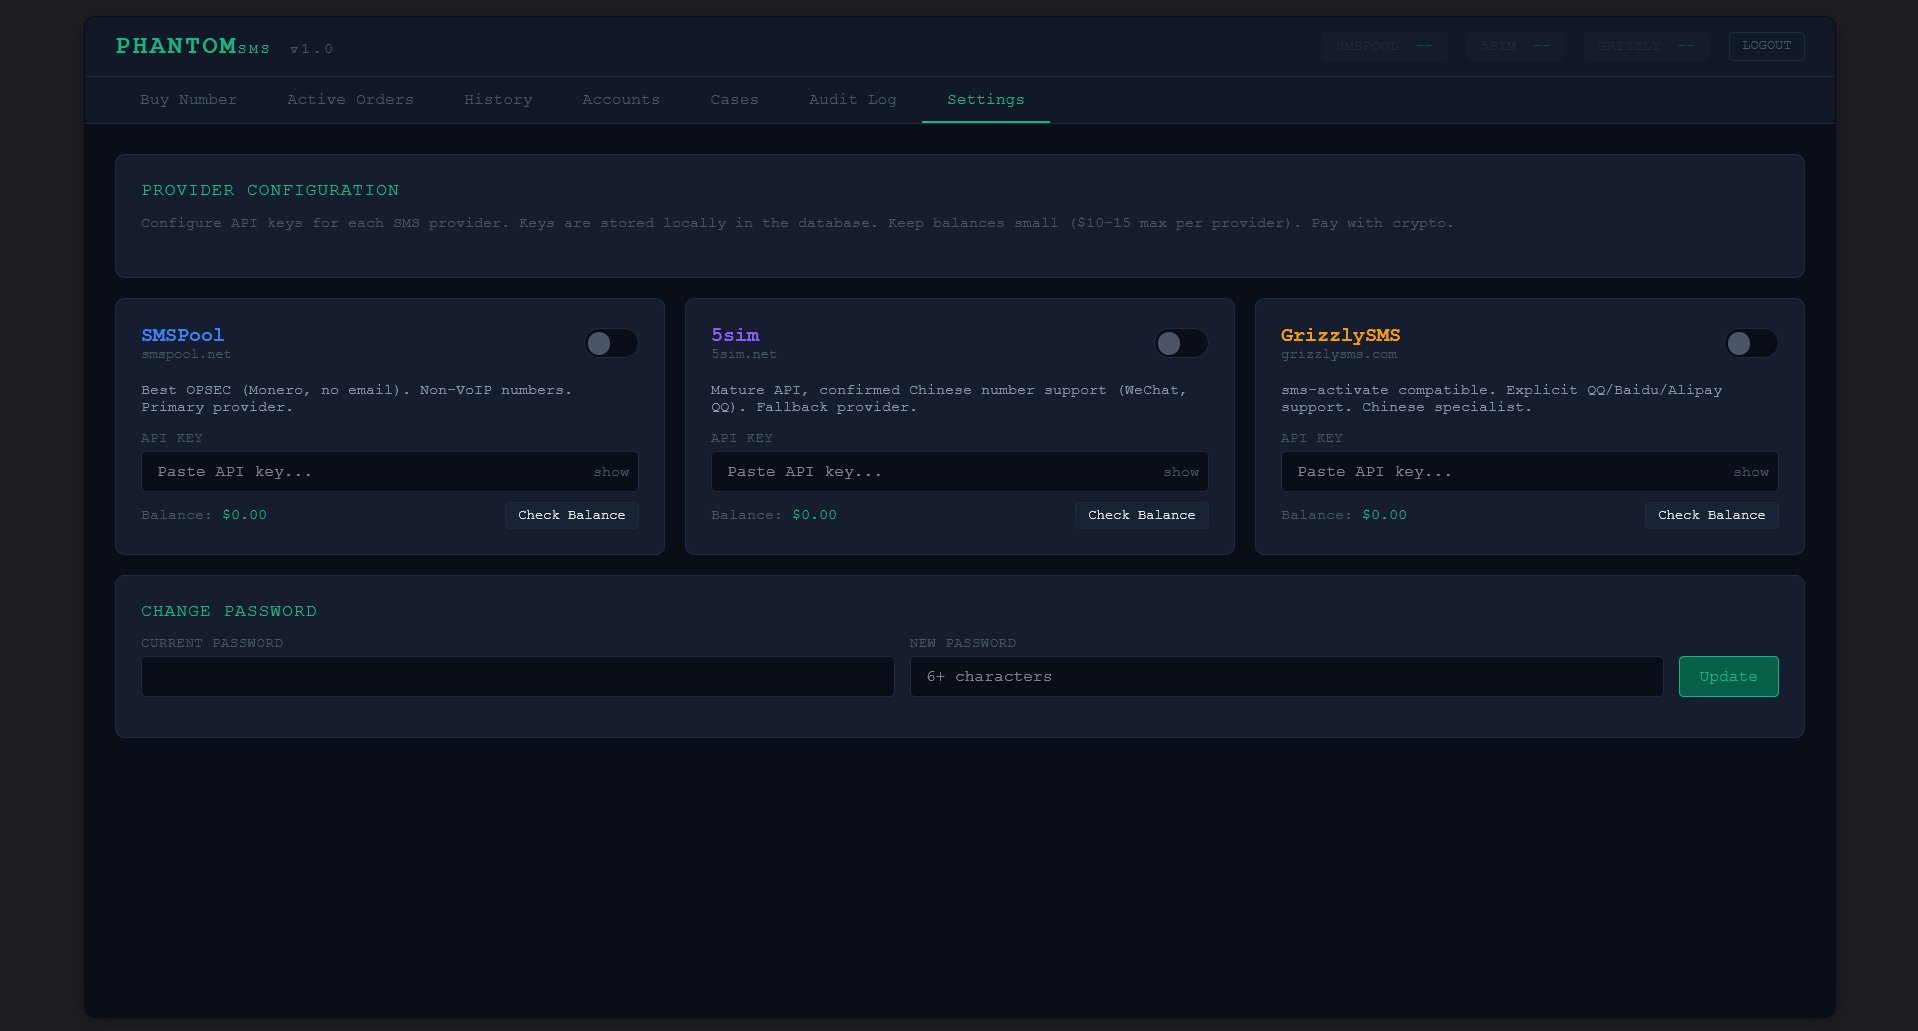This screenshot has width=1918, height=1031.
Task: Check the SMSPool balance
Action: pyautogui.click(x=571, y=515)
